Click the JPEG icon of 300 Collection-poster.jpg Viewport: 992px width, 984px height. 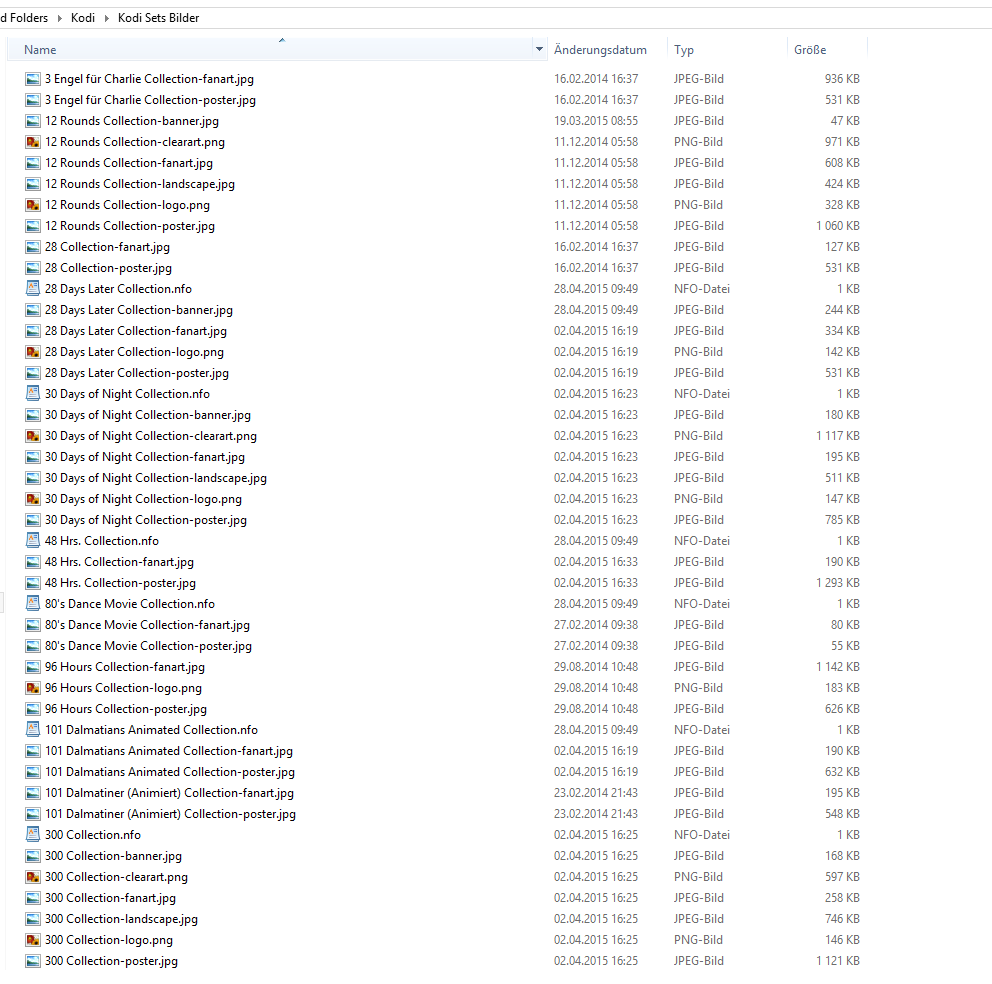[x=33, y=961]
